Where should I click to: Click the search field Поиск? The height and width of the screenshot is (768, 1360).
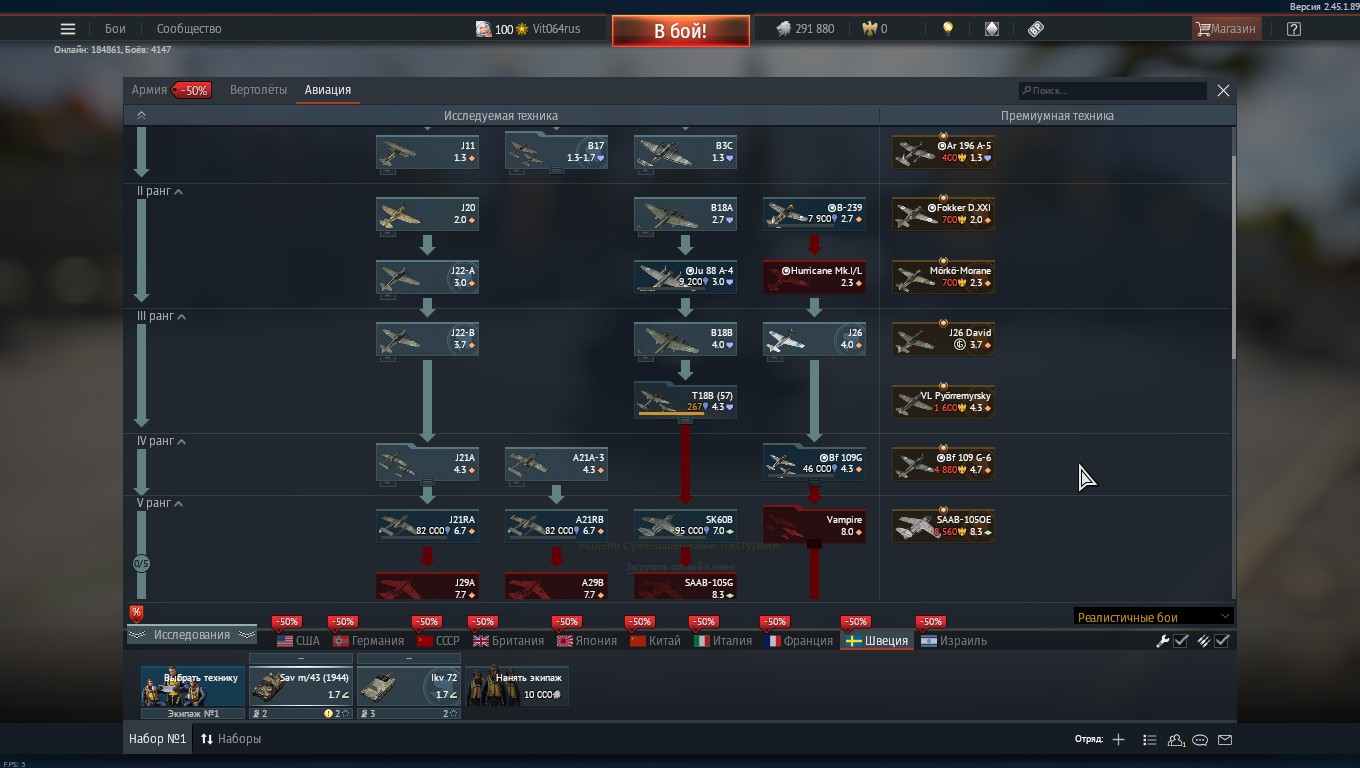1112,91
